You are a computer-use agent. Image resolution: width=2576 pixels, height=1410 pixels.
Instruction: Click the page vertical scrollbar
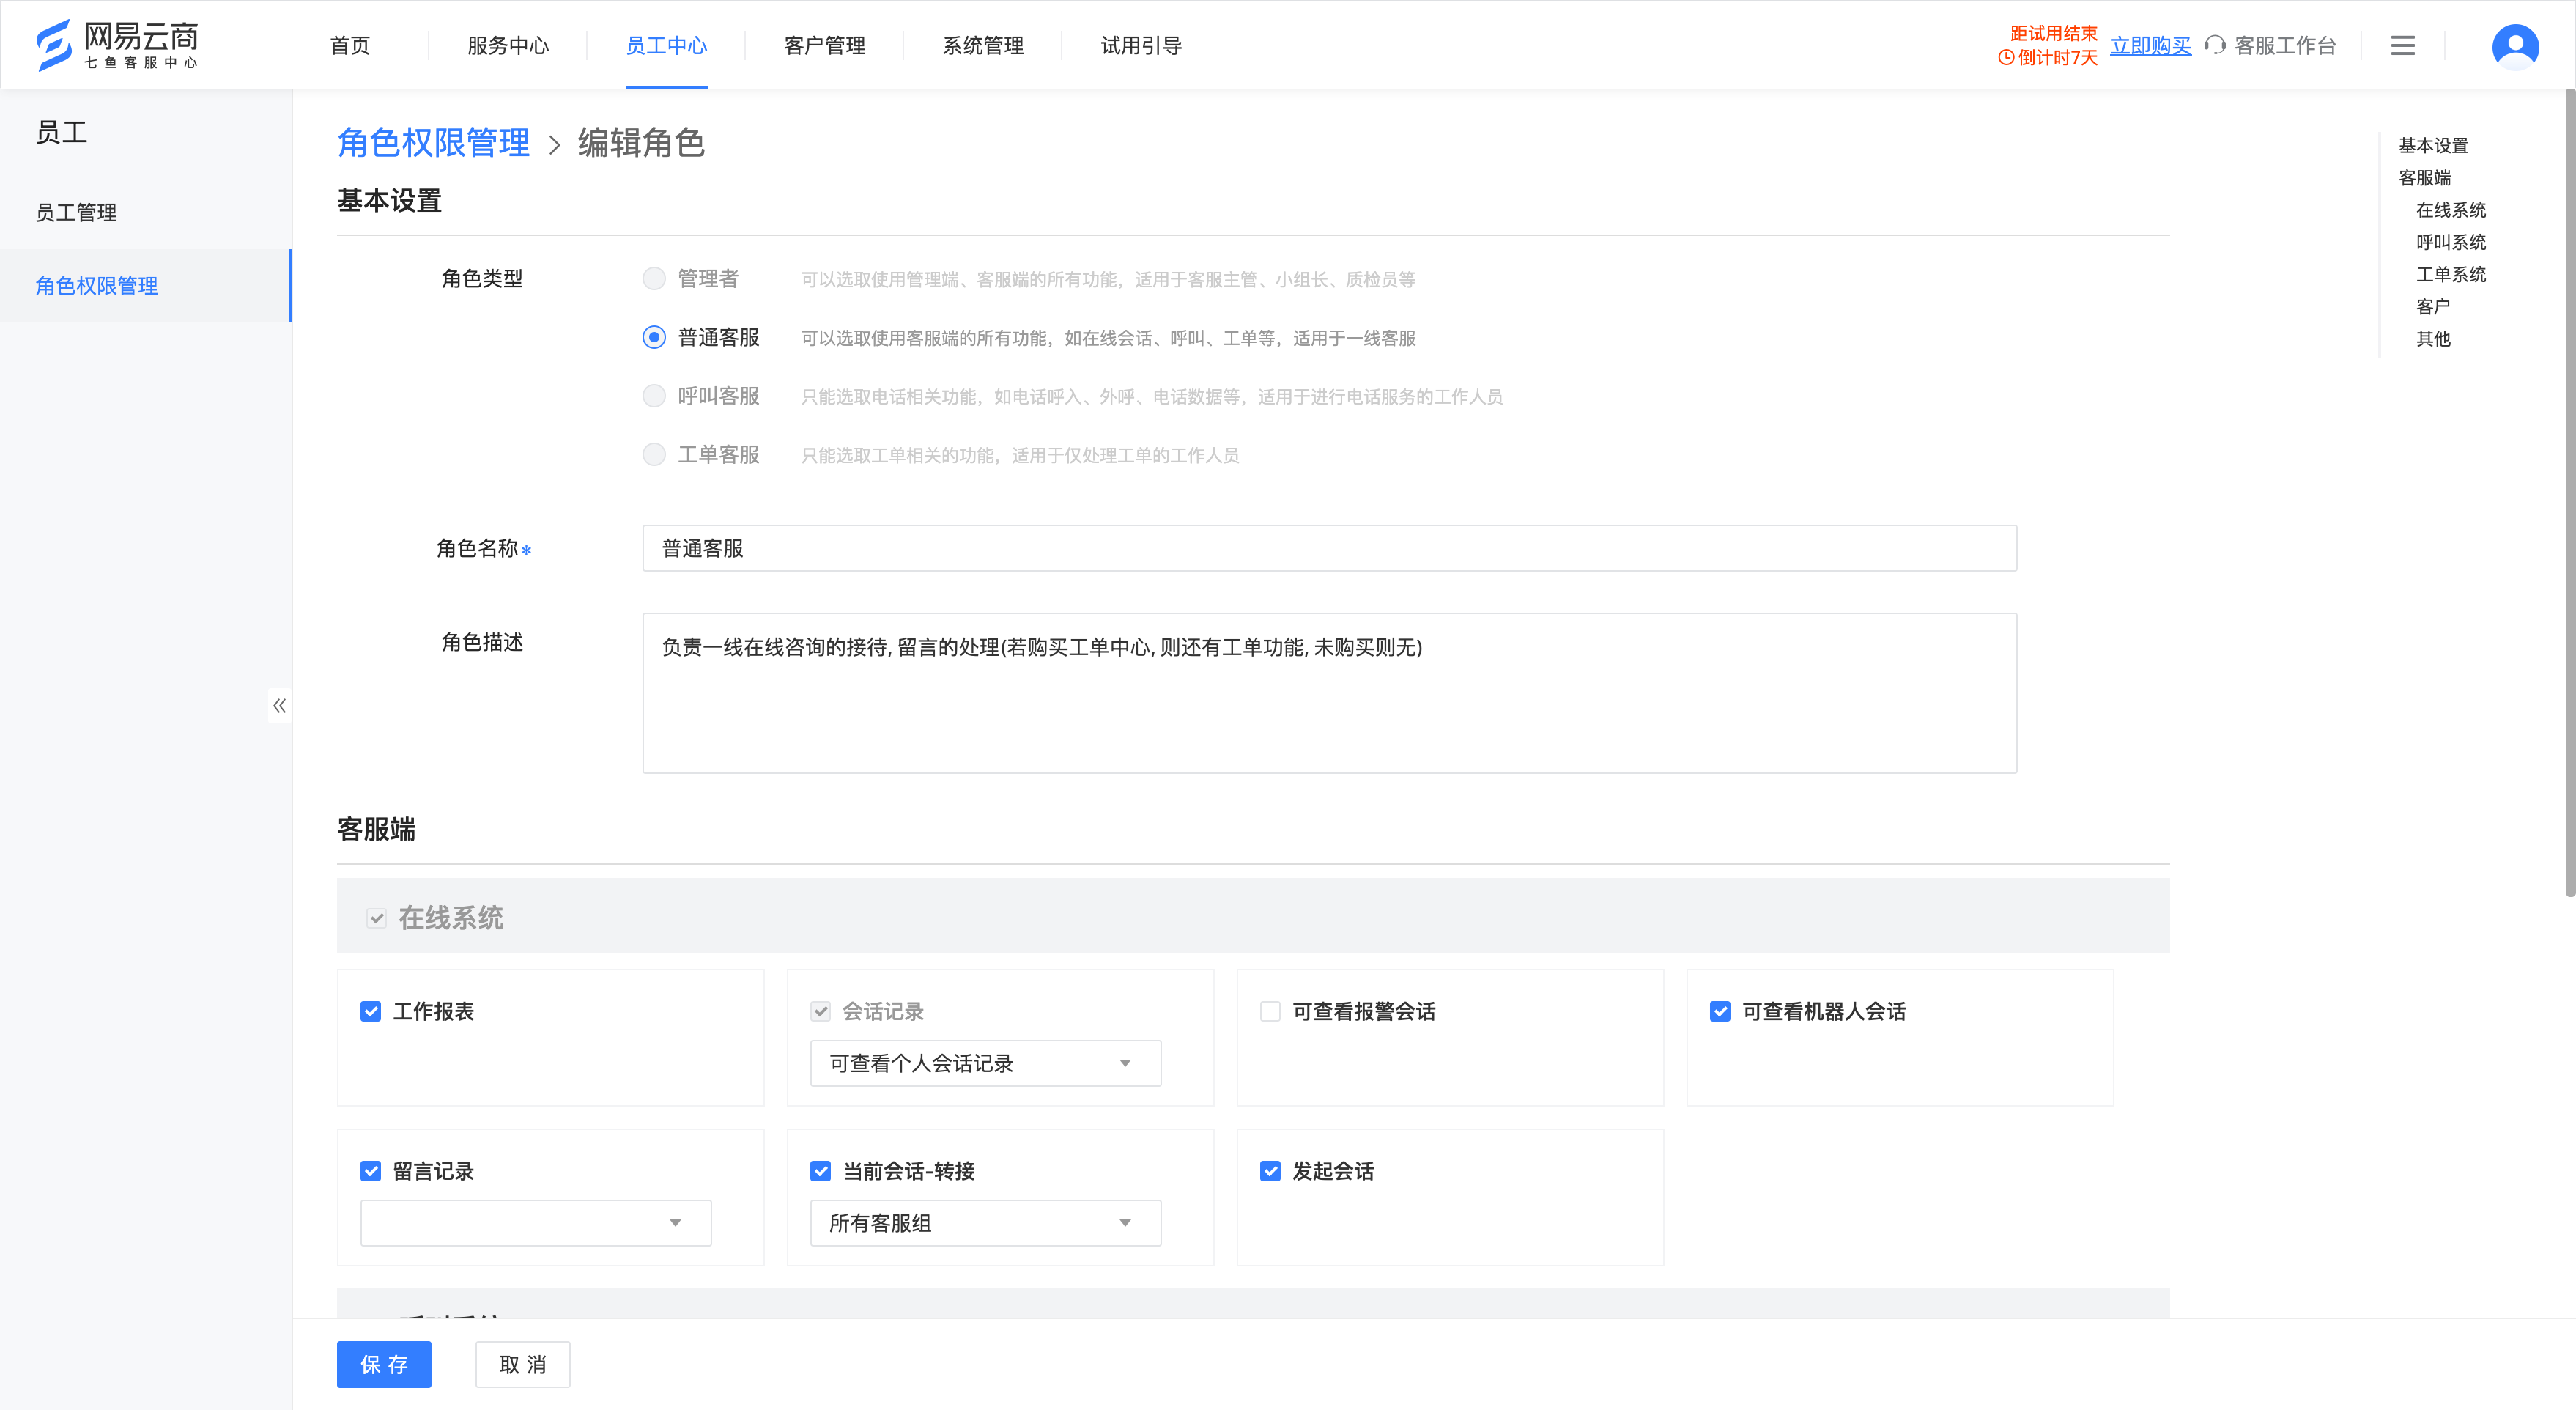[2569, 494]
